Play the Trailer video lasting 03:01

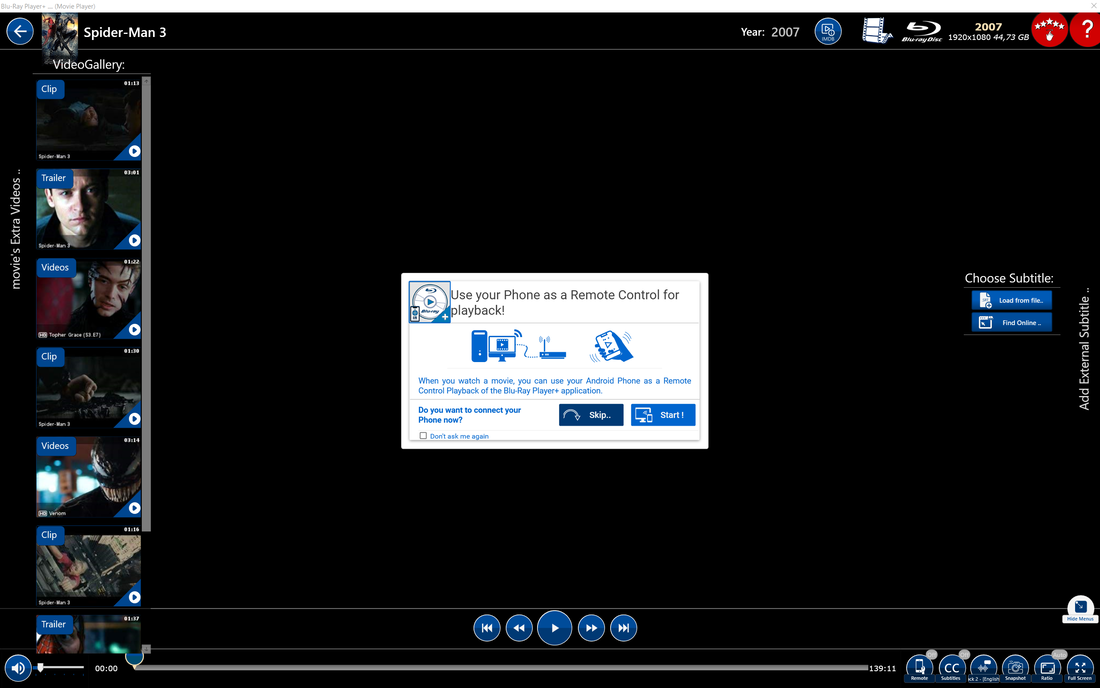tap(88, 209)
